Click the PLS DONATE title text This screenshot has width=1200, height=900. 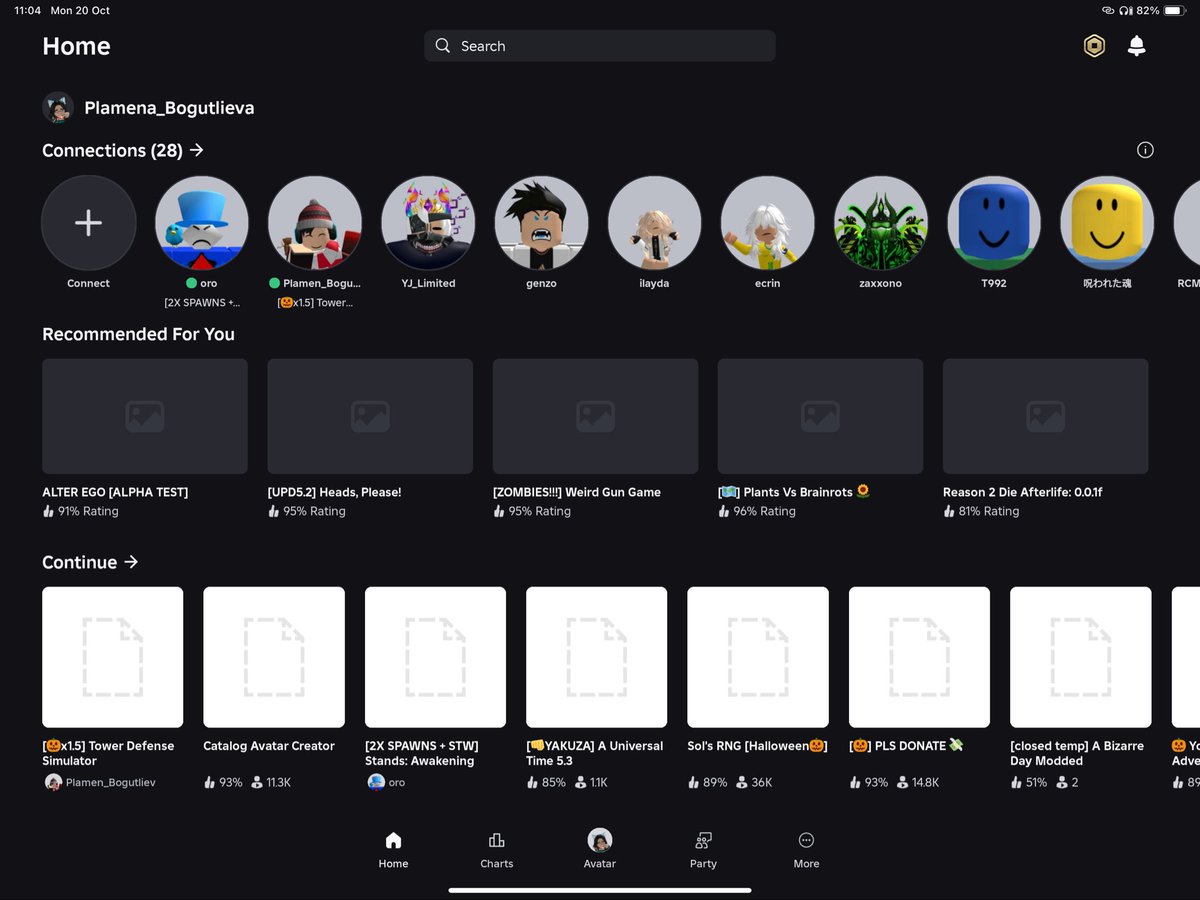pos(906,746)
